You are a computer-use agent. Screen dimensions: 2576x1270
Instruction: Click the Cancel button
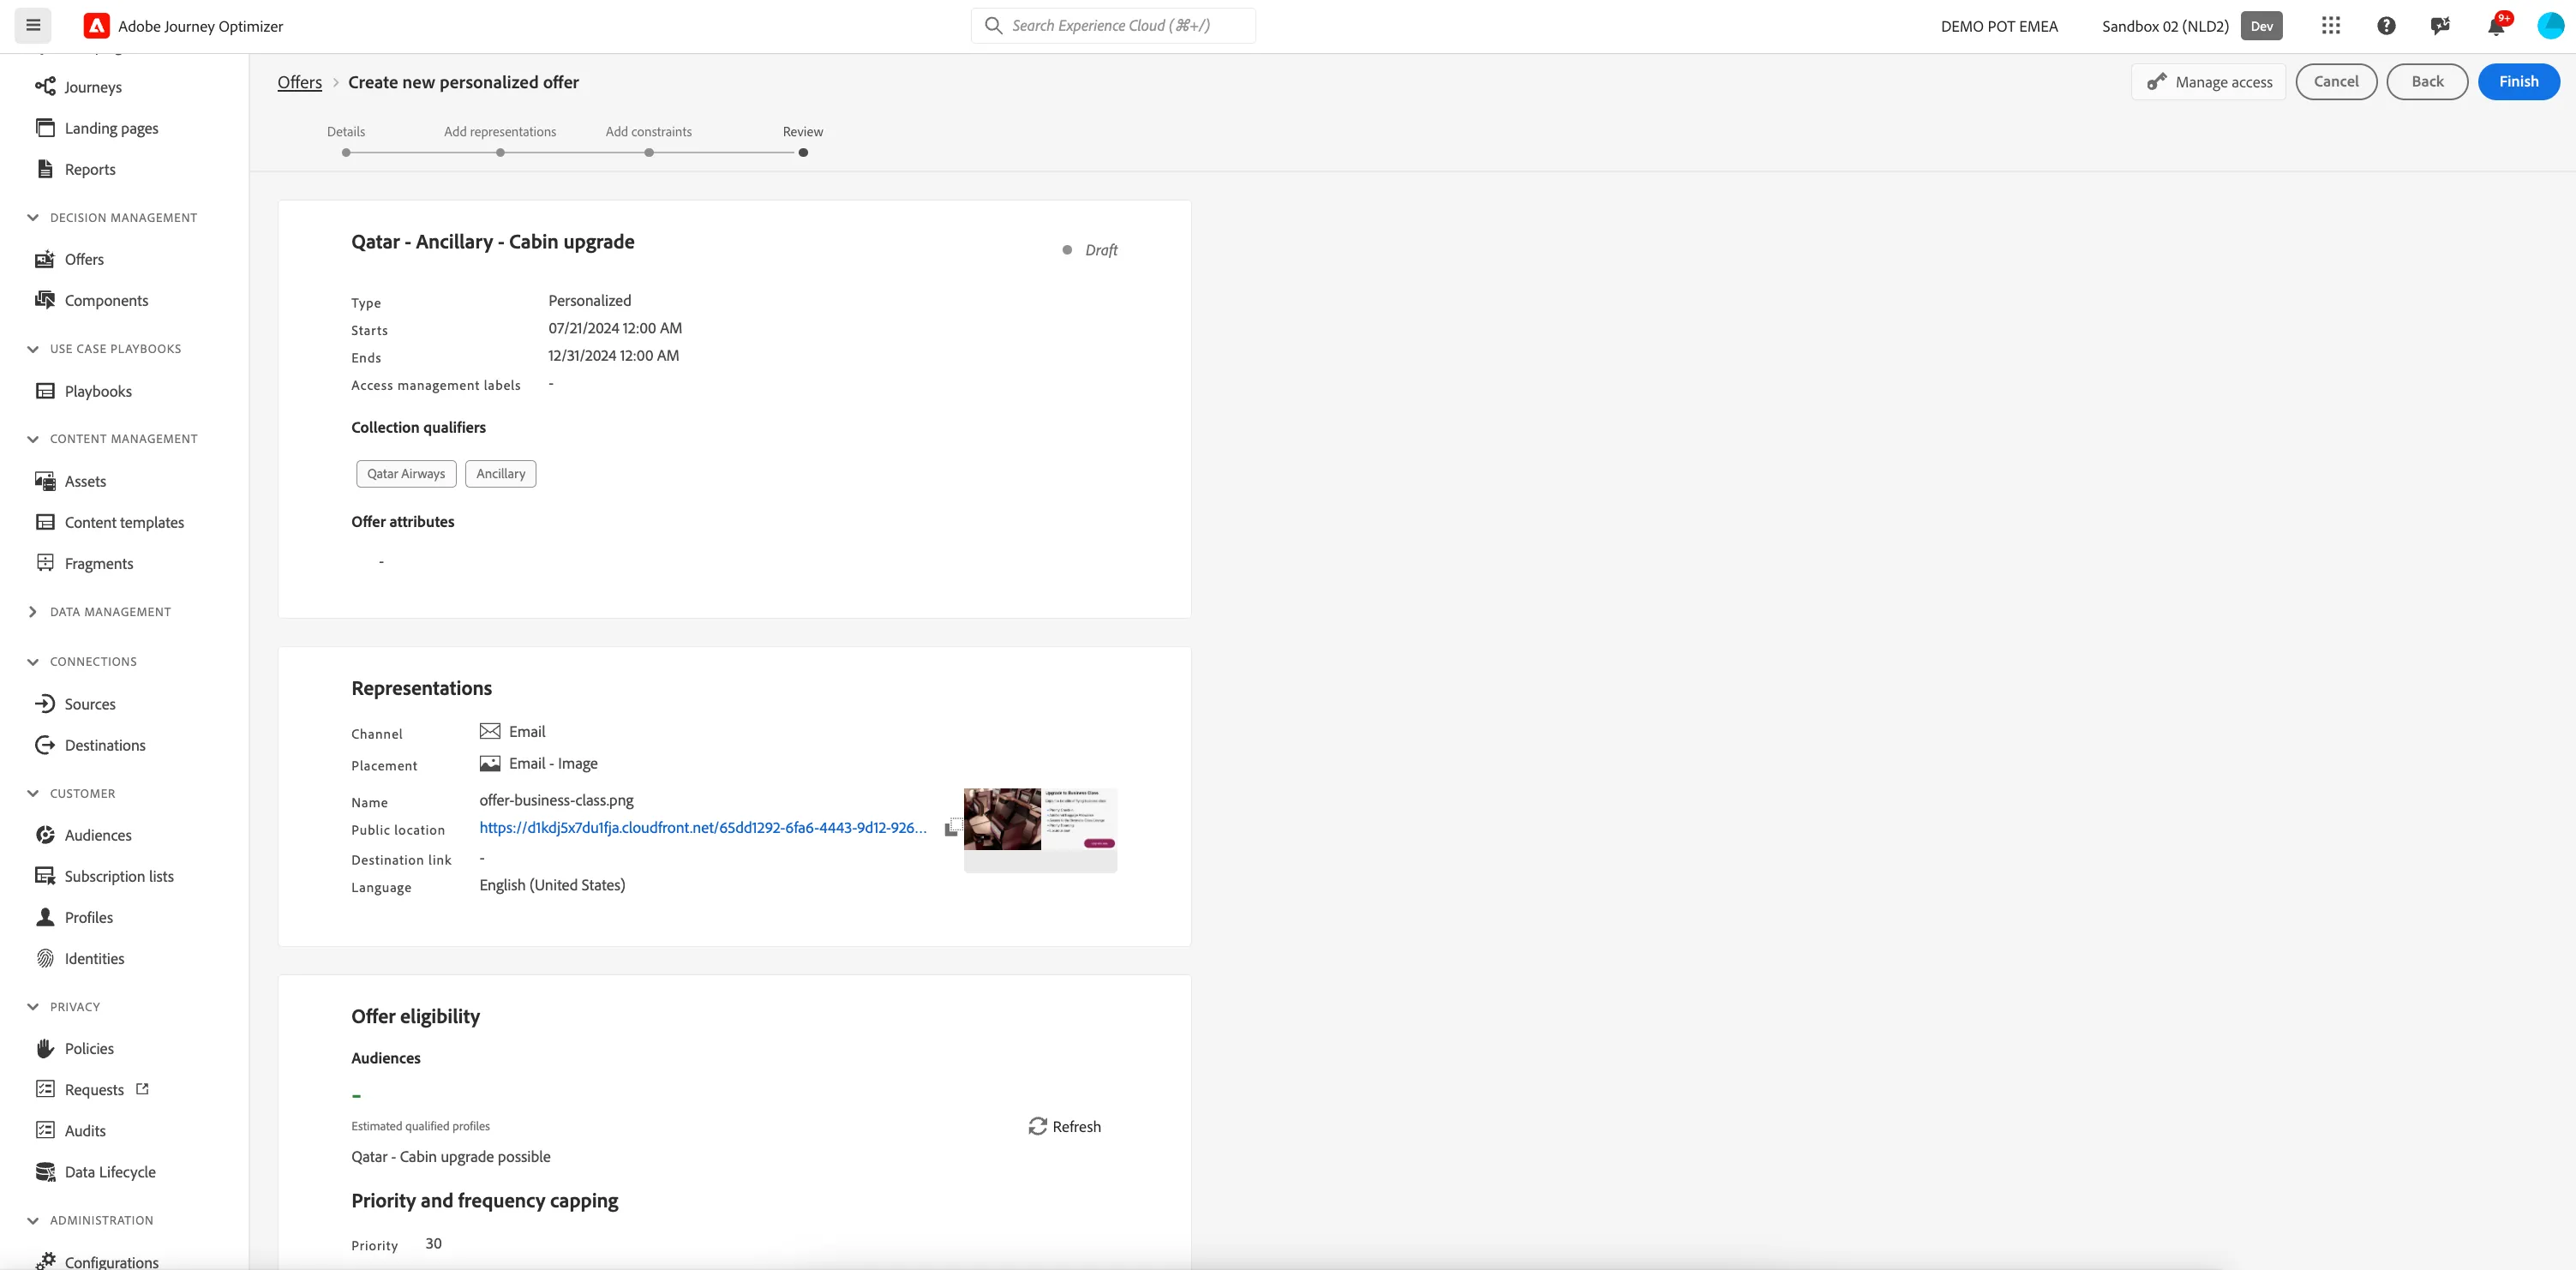[2336, 82]
